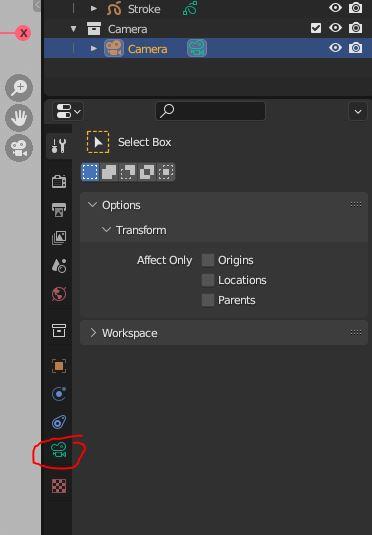Choose Subtract from selection mode
Viewport: 372px width, 535px height.
pos(128,172)
